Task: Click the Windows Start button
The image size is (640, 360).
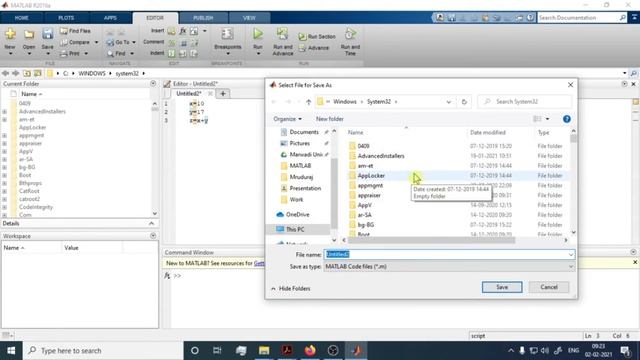Action: (x=11, y=350)
